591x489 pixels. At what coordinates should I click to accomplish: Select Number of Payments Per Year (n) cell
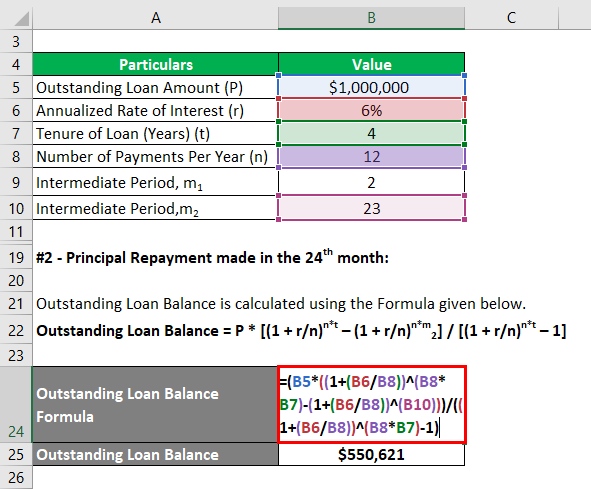point(156,156)
